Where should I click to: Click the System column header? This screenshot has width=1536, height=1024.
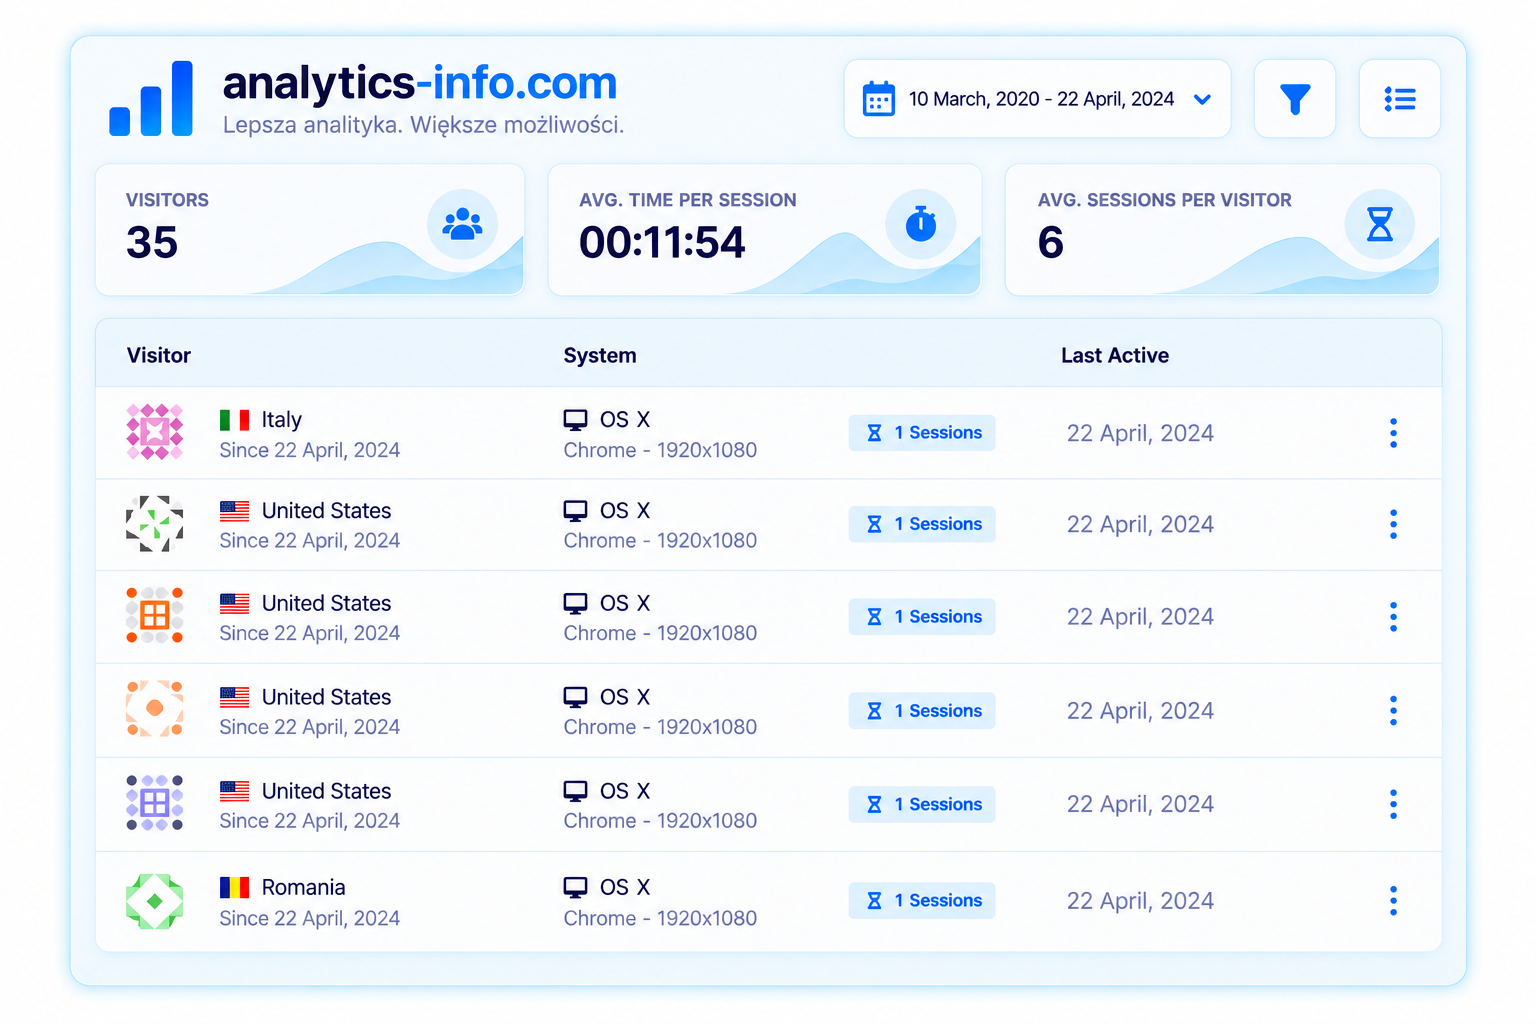pyautogui.click(x=600, y=355)
